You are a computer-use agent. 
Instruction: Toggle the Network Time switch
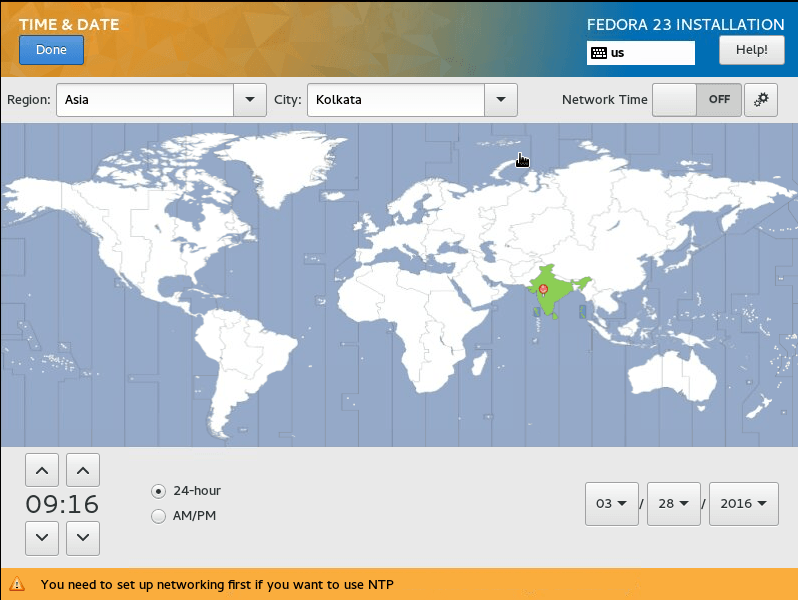click(x=697, y=100)
